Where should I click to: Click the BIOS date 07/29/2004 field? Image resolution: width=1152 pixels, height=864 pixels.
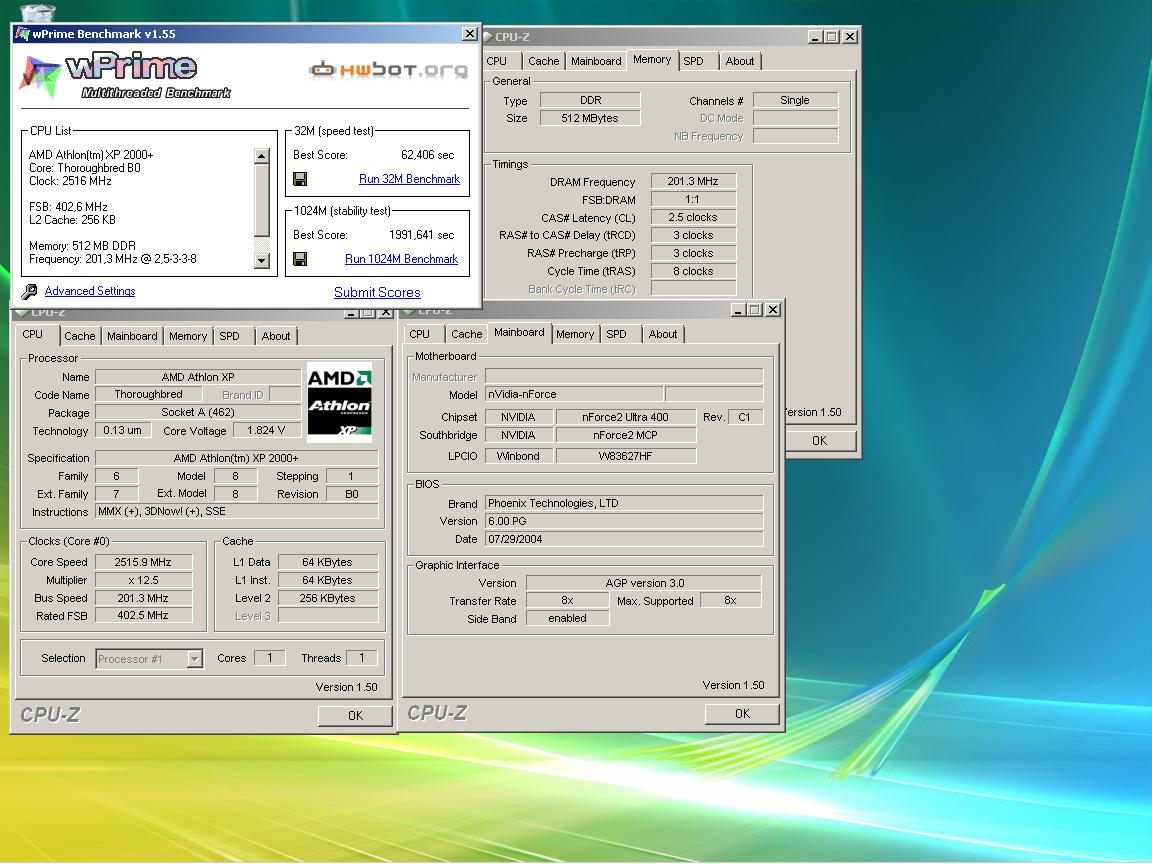(x=624, y=539)
